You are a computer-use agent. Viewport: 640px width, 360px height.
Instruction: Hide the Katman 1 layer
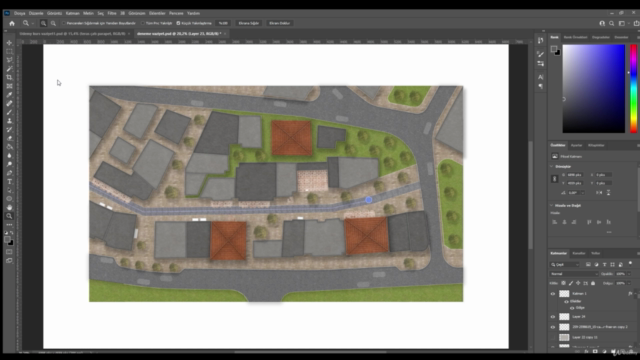click(553, 294)
